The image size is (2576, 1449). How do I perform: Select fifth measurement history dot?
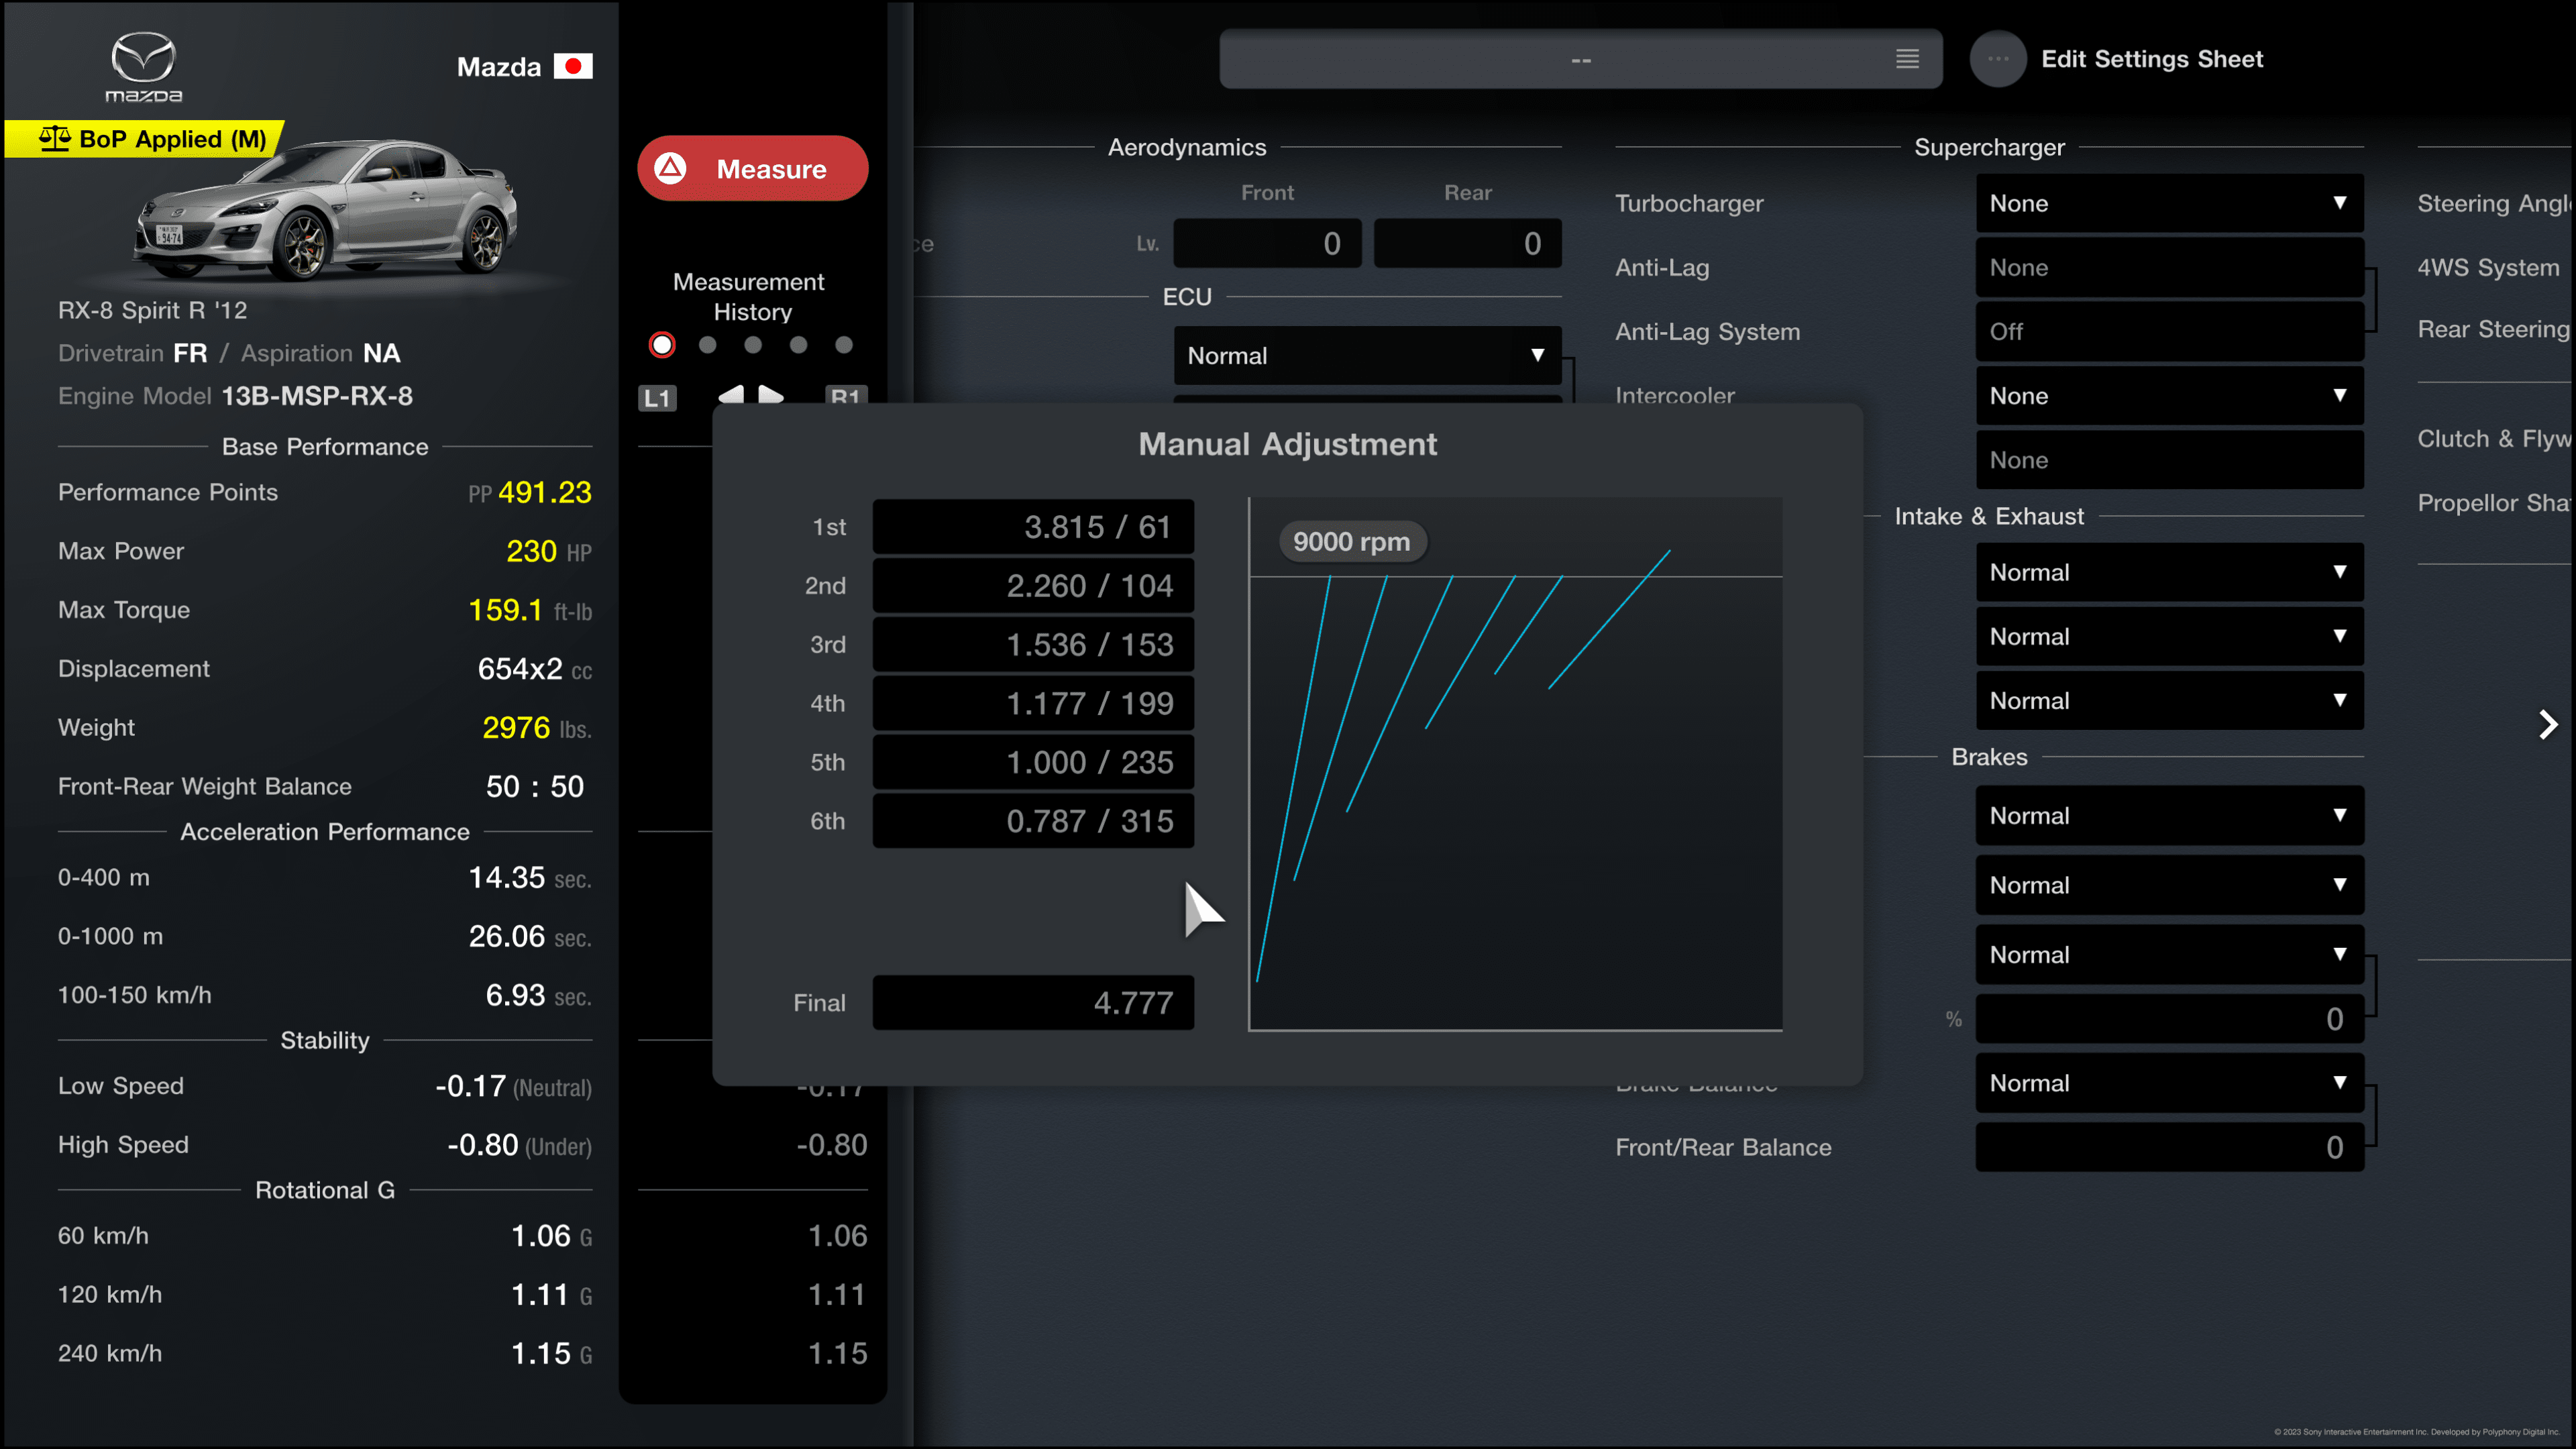[844, 345]
